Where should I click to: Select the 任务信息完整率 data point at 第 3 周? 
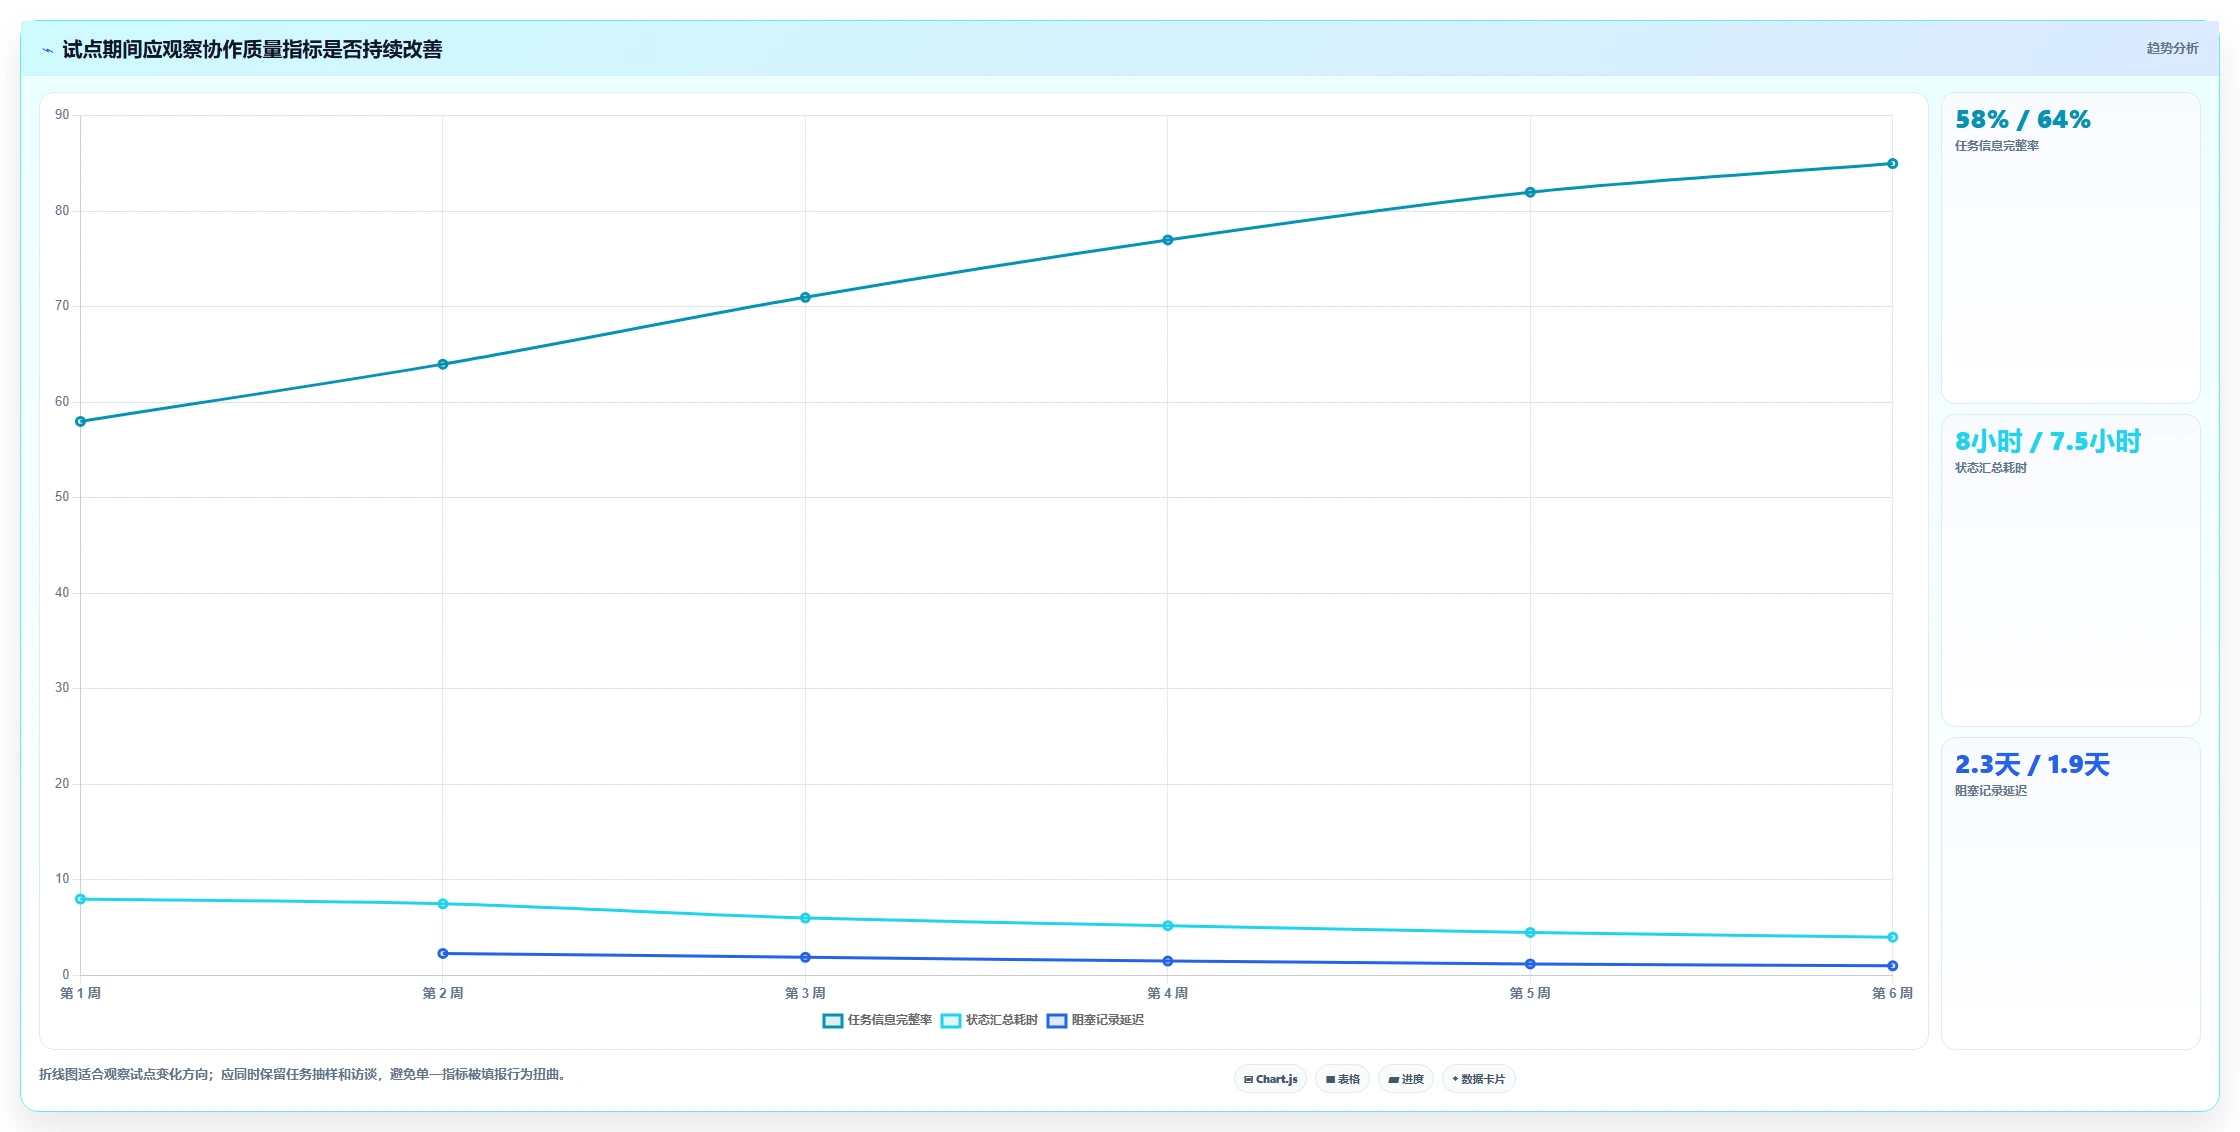[805, 297]
